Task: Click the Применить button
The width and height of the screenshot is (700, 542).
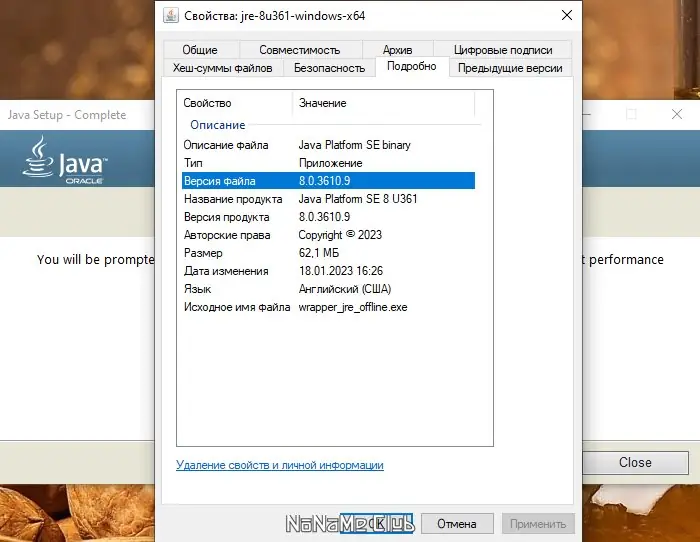Action: pos(538,523)
